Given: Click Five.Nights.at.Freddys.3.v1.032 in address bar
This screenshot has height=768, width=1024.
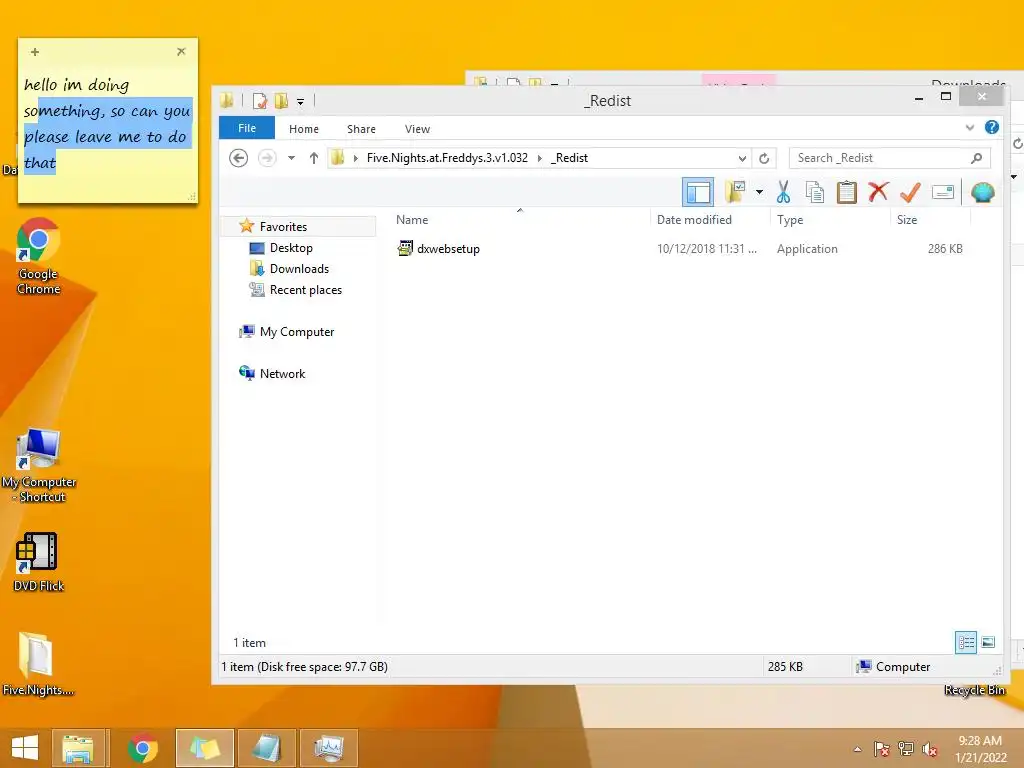Looking at the screenshot, I should pos(447,158).
